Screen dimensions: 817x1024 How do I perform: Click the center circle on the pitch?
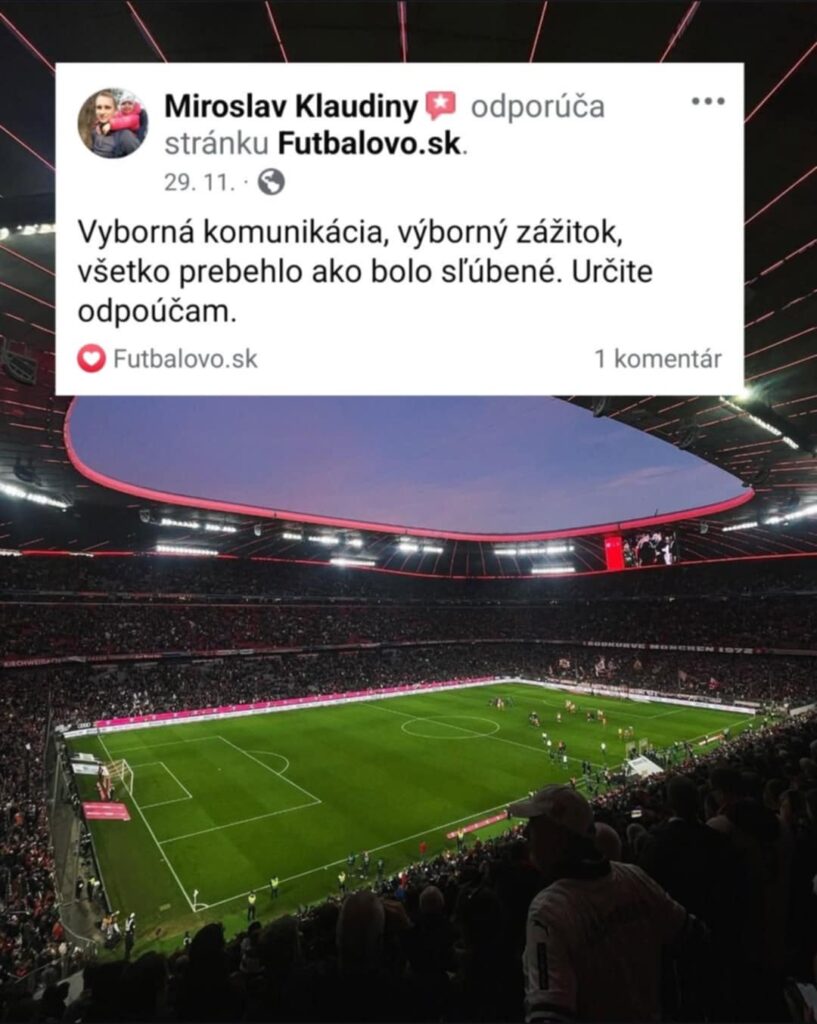coord(451,727)
